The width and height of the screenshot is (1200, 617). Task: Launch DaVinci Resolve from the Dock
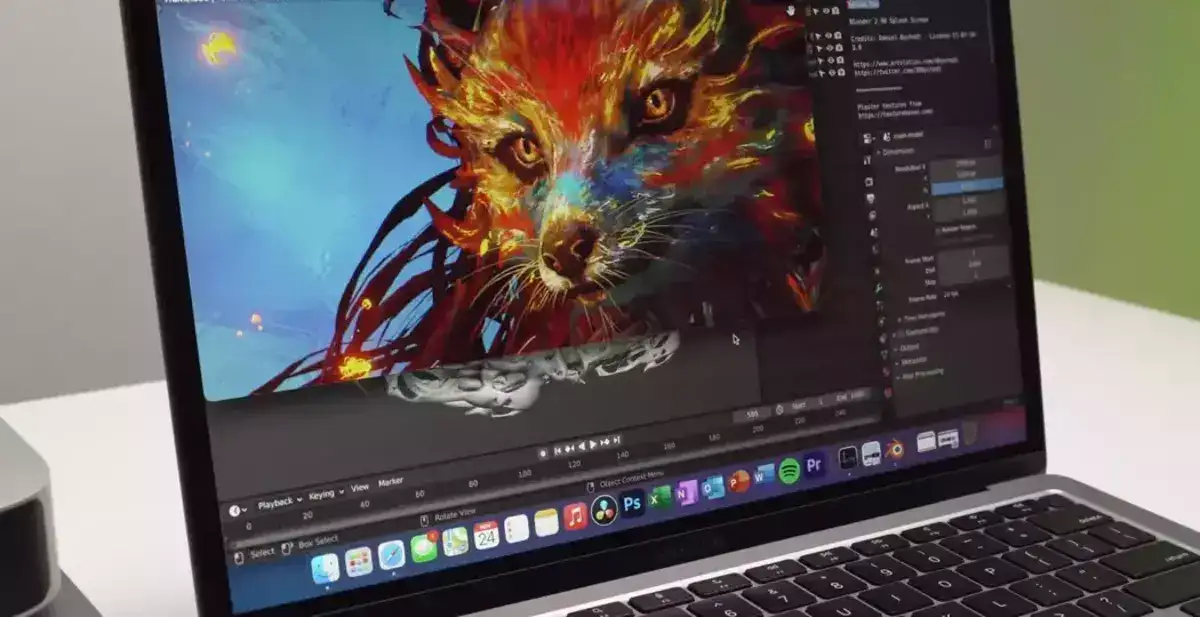point(604,510)
